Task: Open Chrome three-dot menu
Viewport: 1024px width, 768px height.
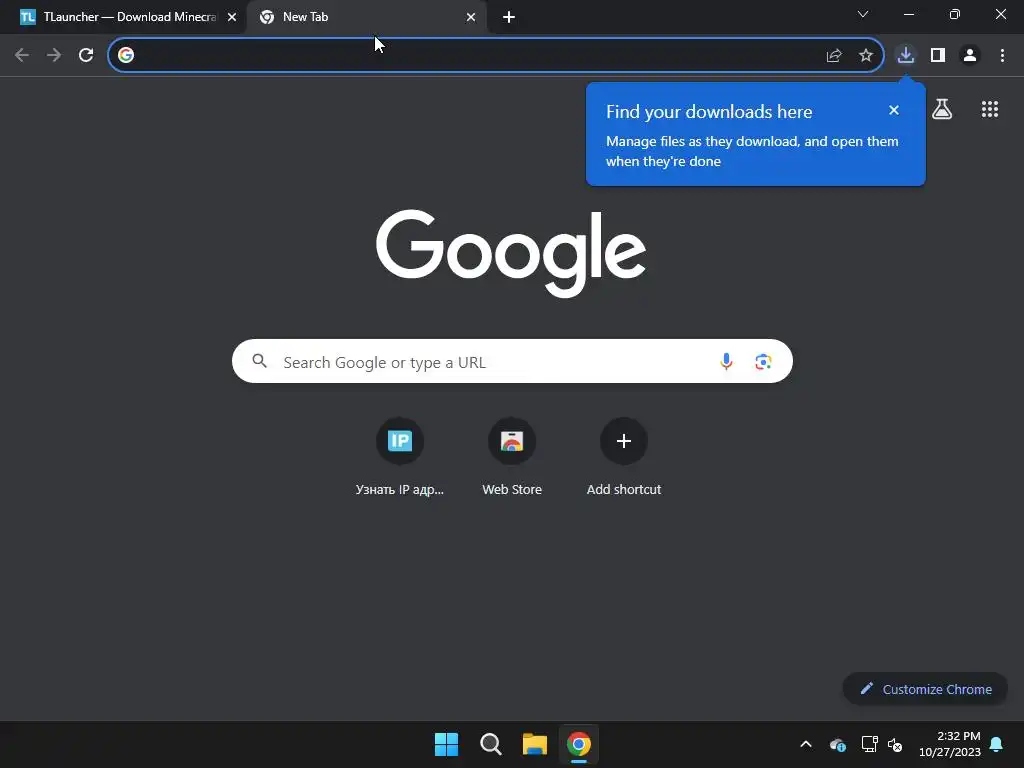Action: point(1002,56)
